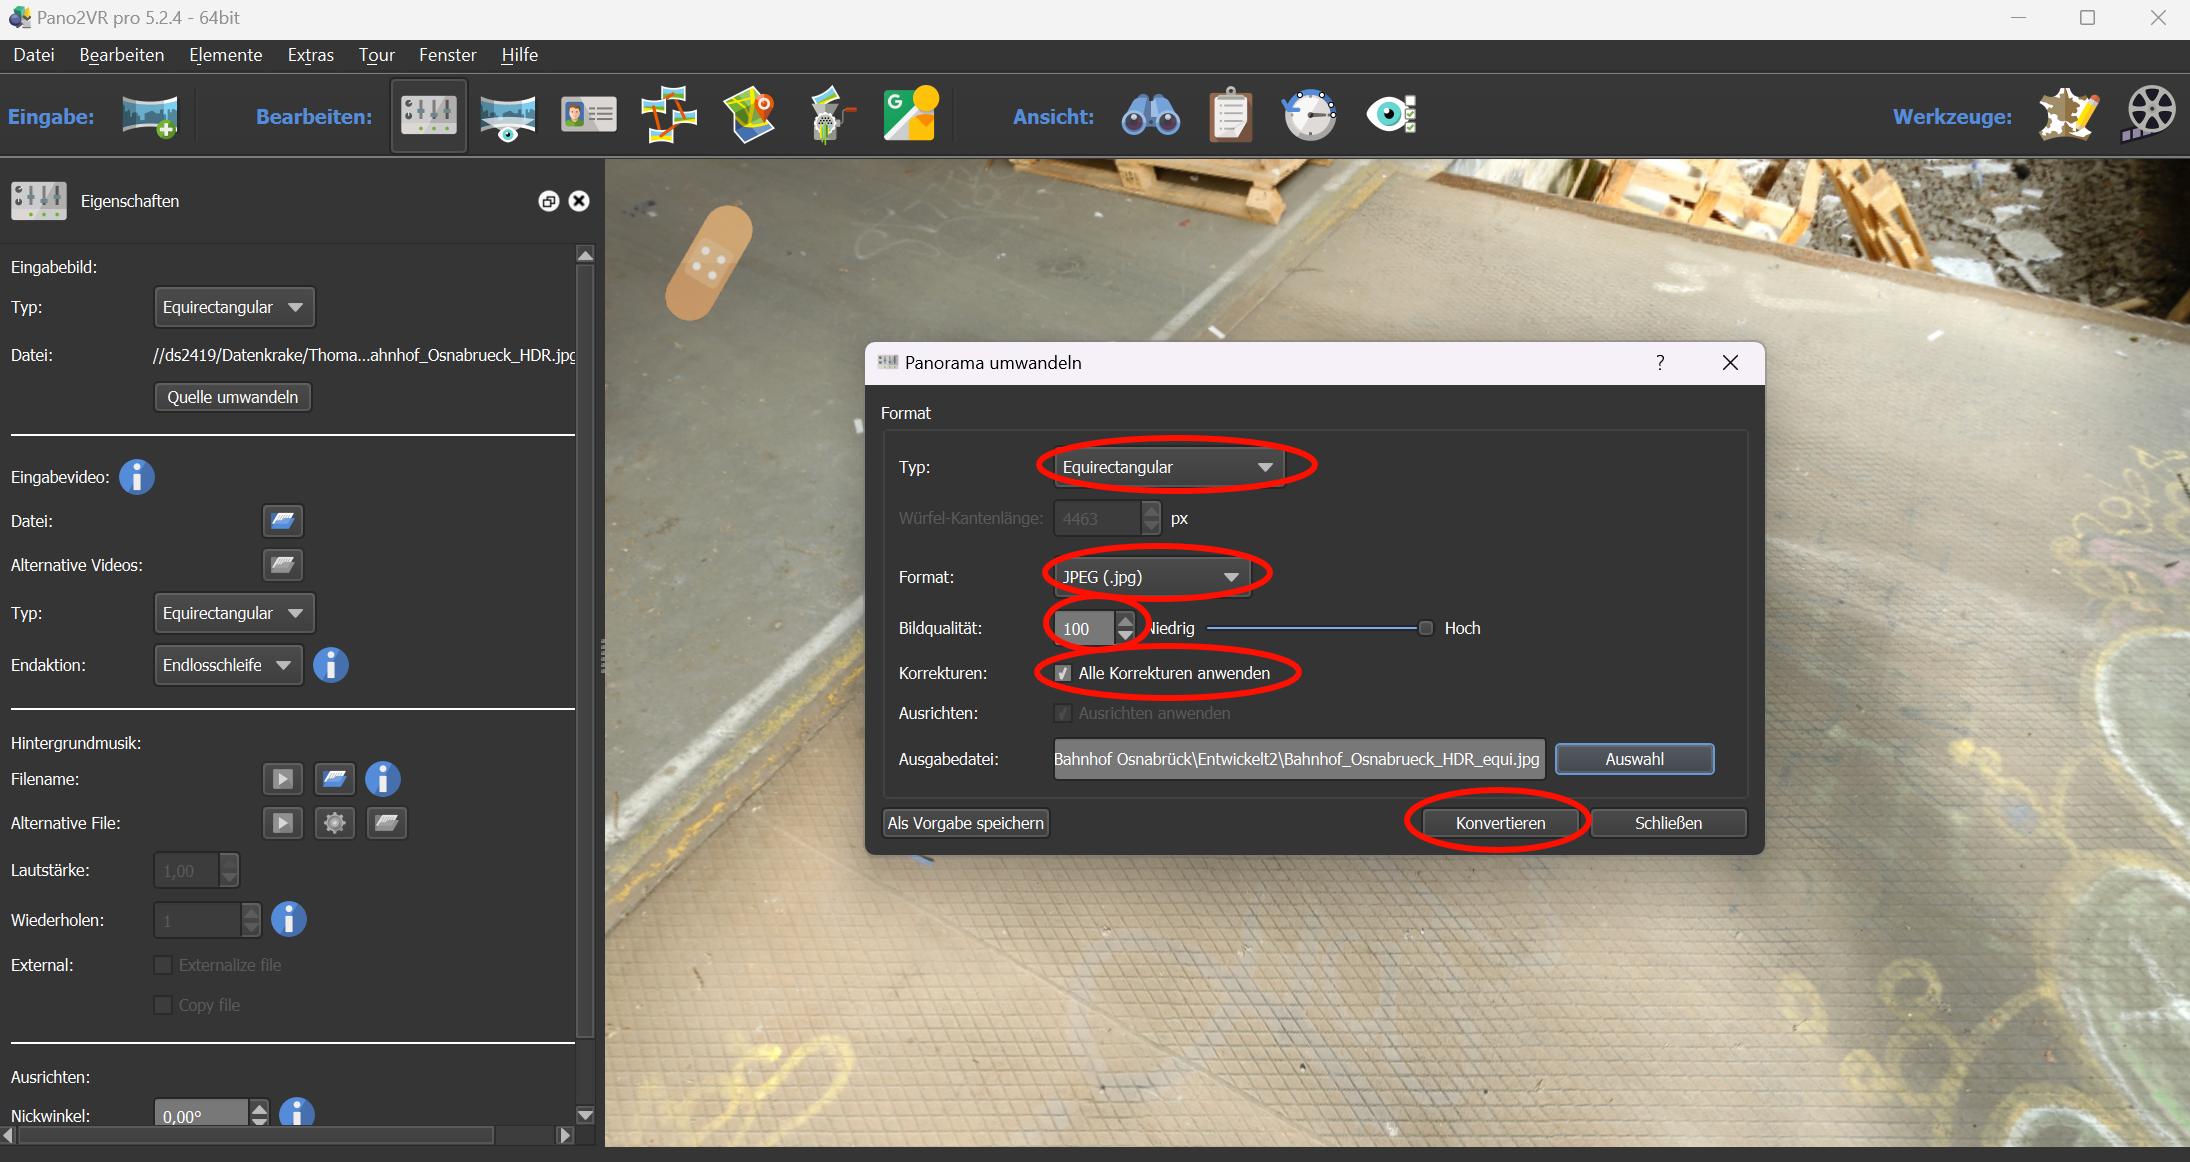Adjust the Bildqualität Niedrig-Hoch slider
The image size is (2190, 1162).
[1320, 628]
